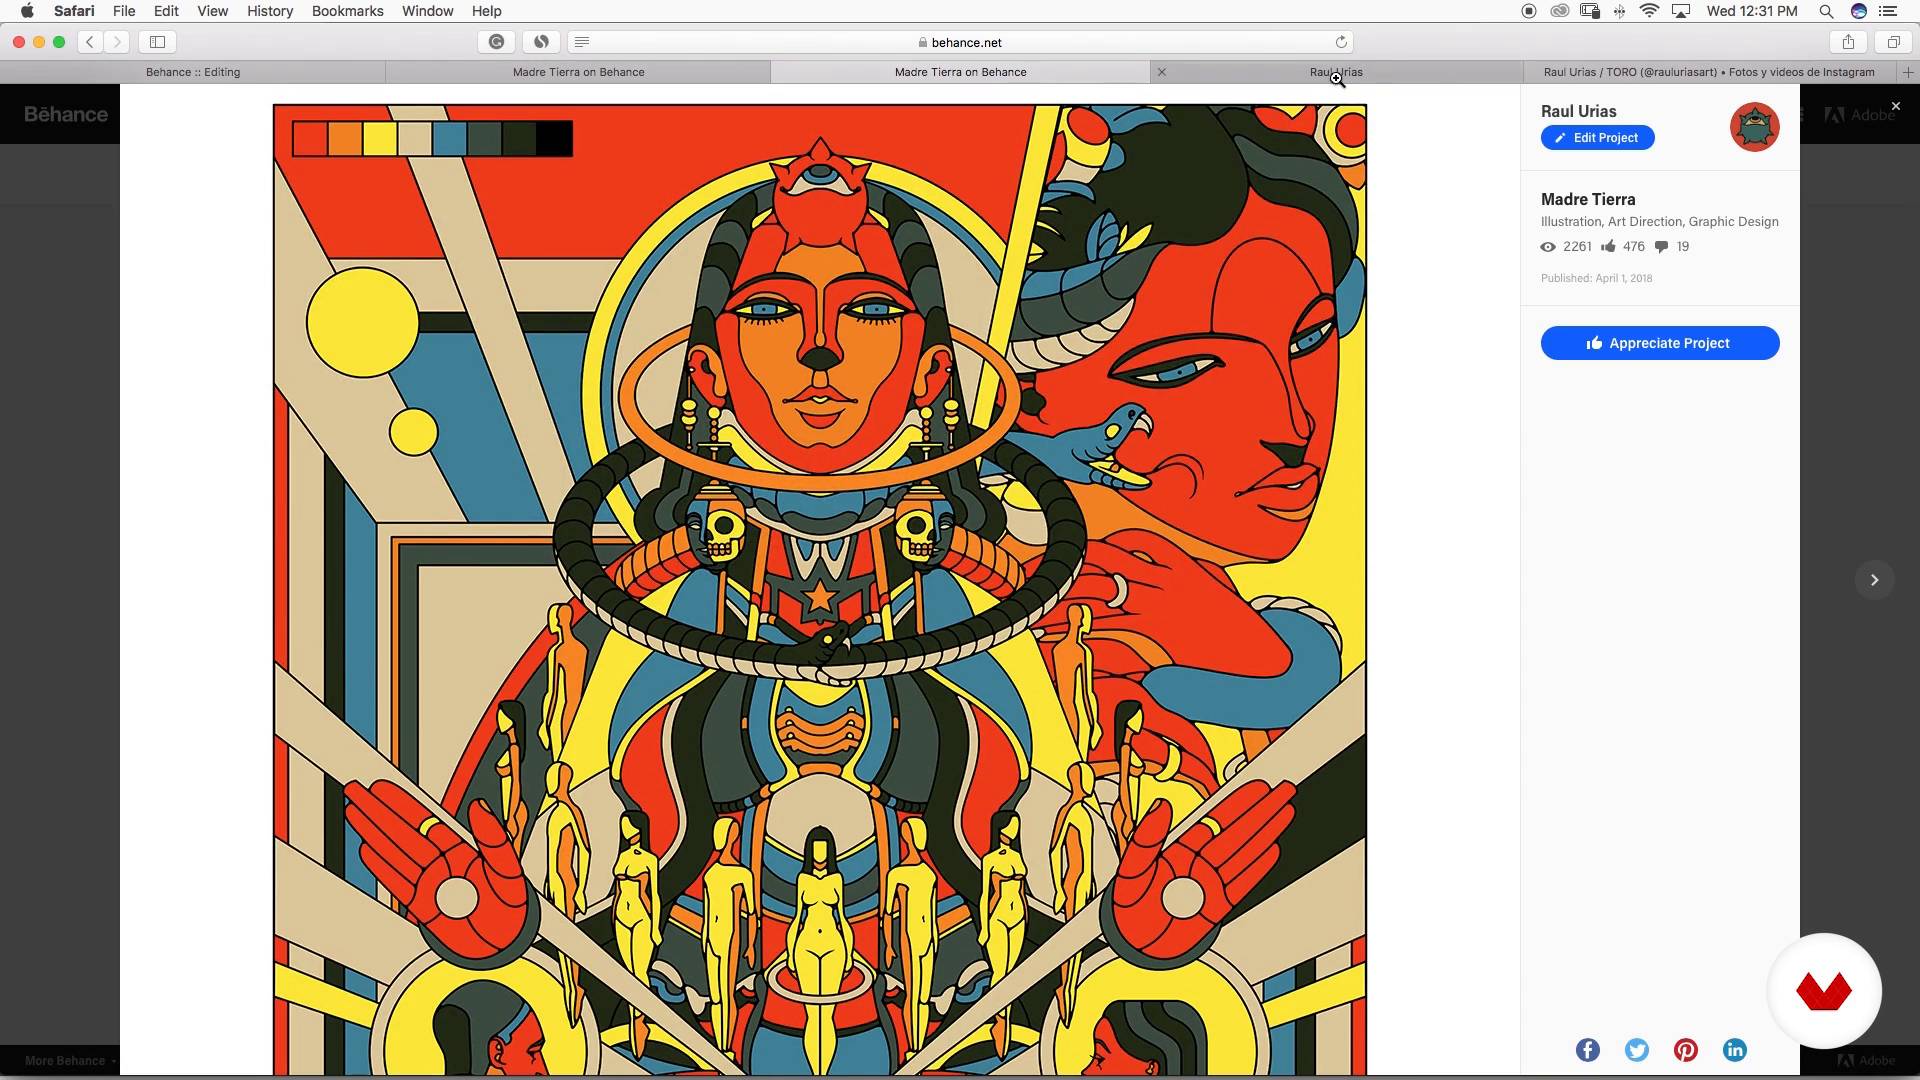Click the yellow swatch in artwork palette
This screenshot has width=1920, height=1080.
380,139
